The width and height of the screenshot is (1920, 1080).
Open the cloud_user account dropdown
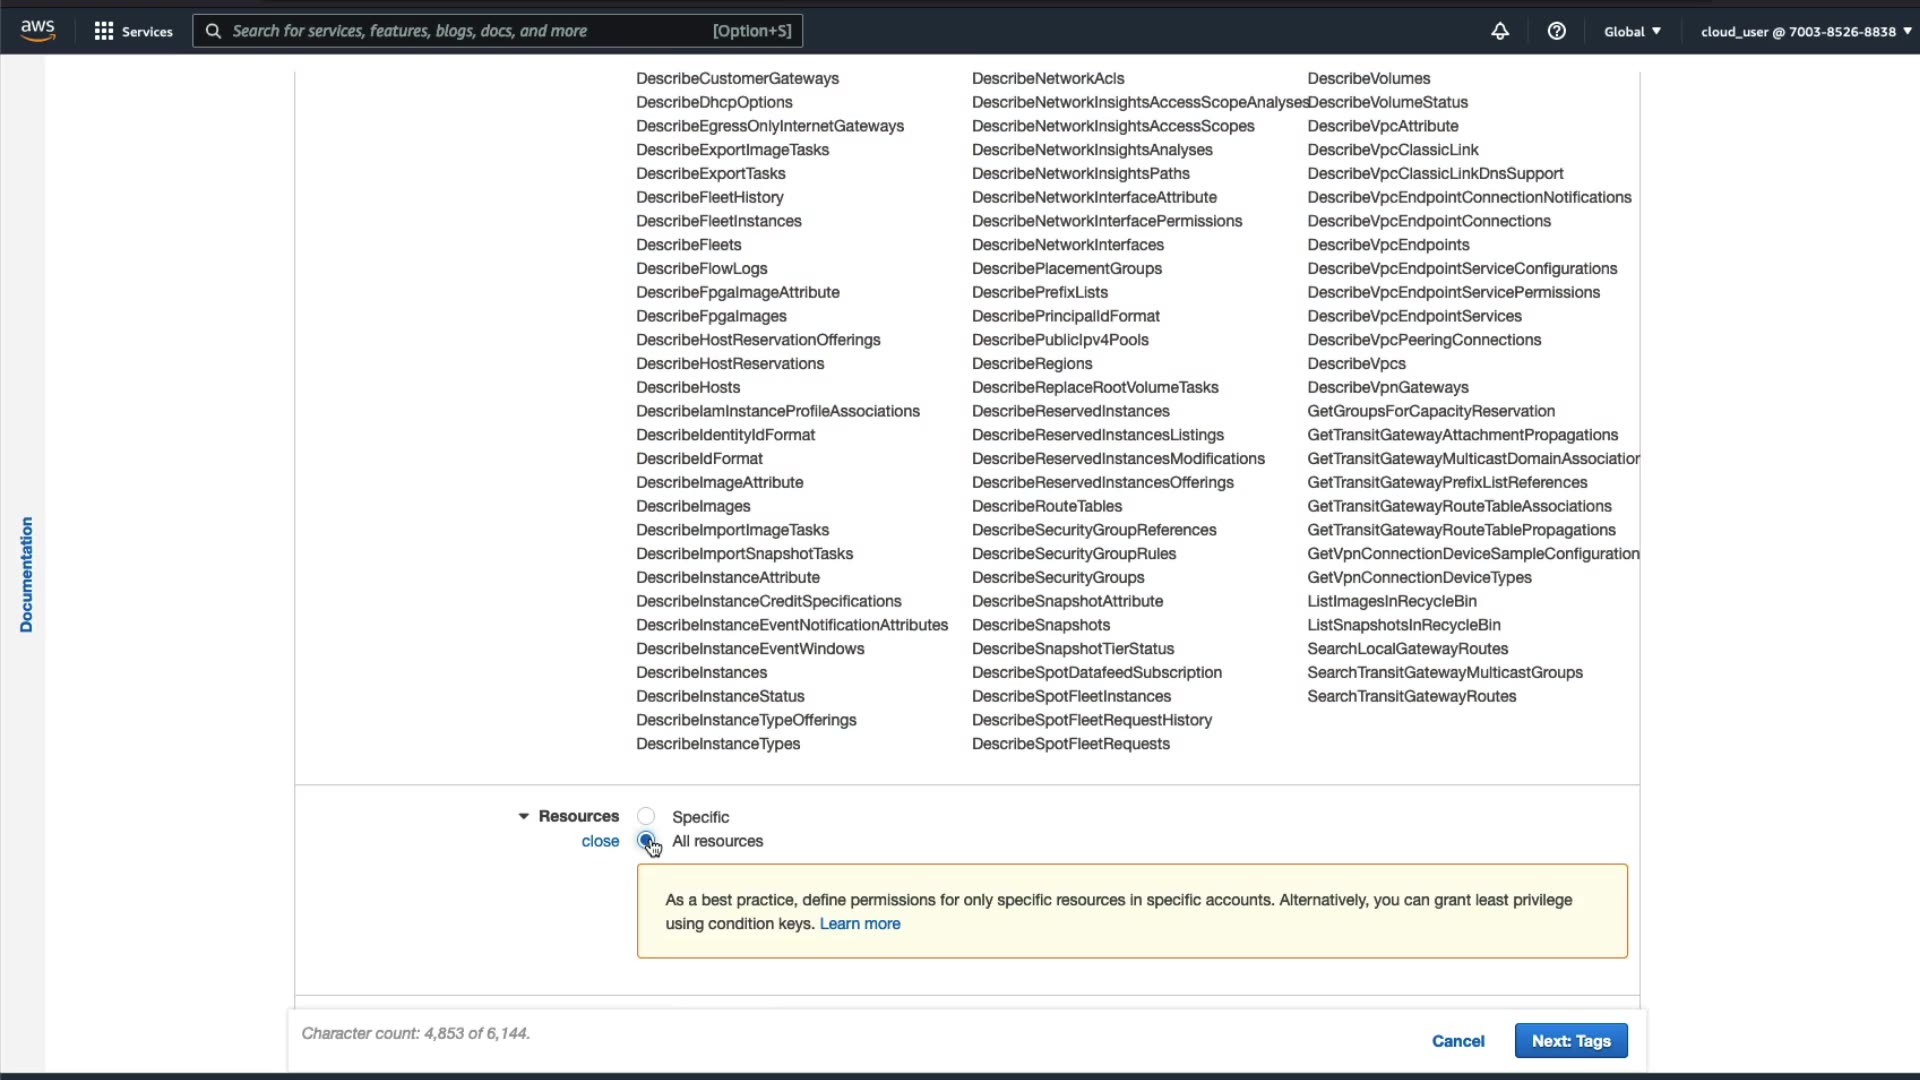pos(1805,31)
